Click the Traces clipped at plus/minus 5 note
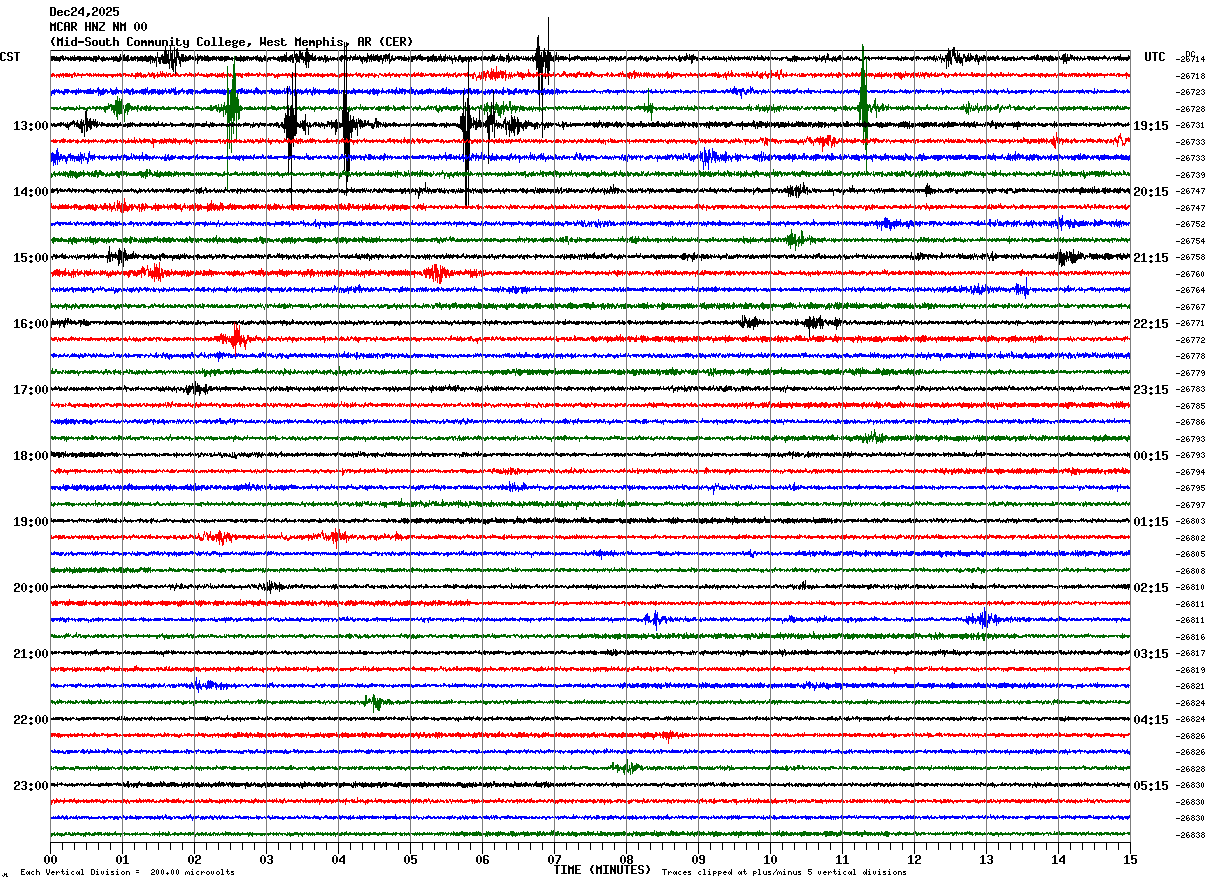Image resolution: width=1210 pixels, height=886 pixels. coord(784,873)
